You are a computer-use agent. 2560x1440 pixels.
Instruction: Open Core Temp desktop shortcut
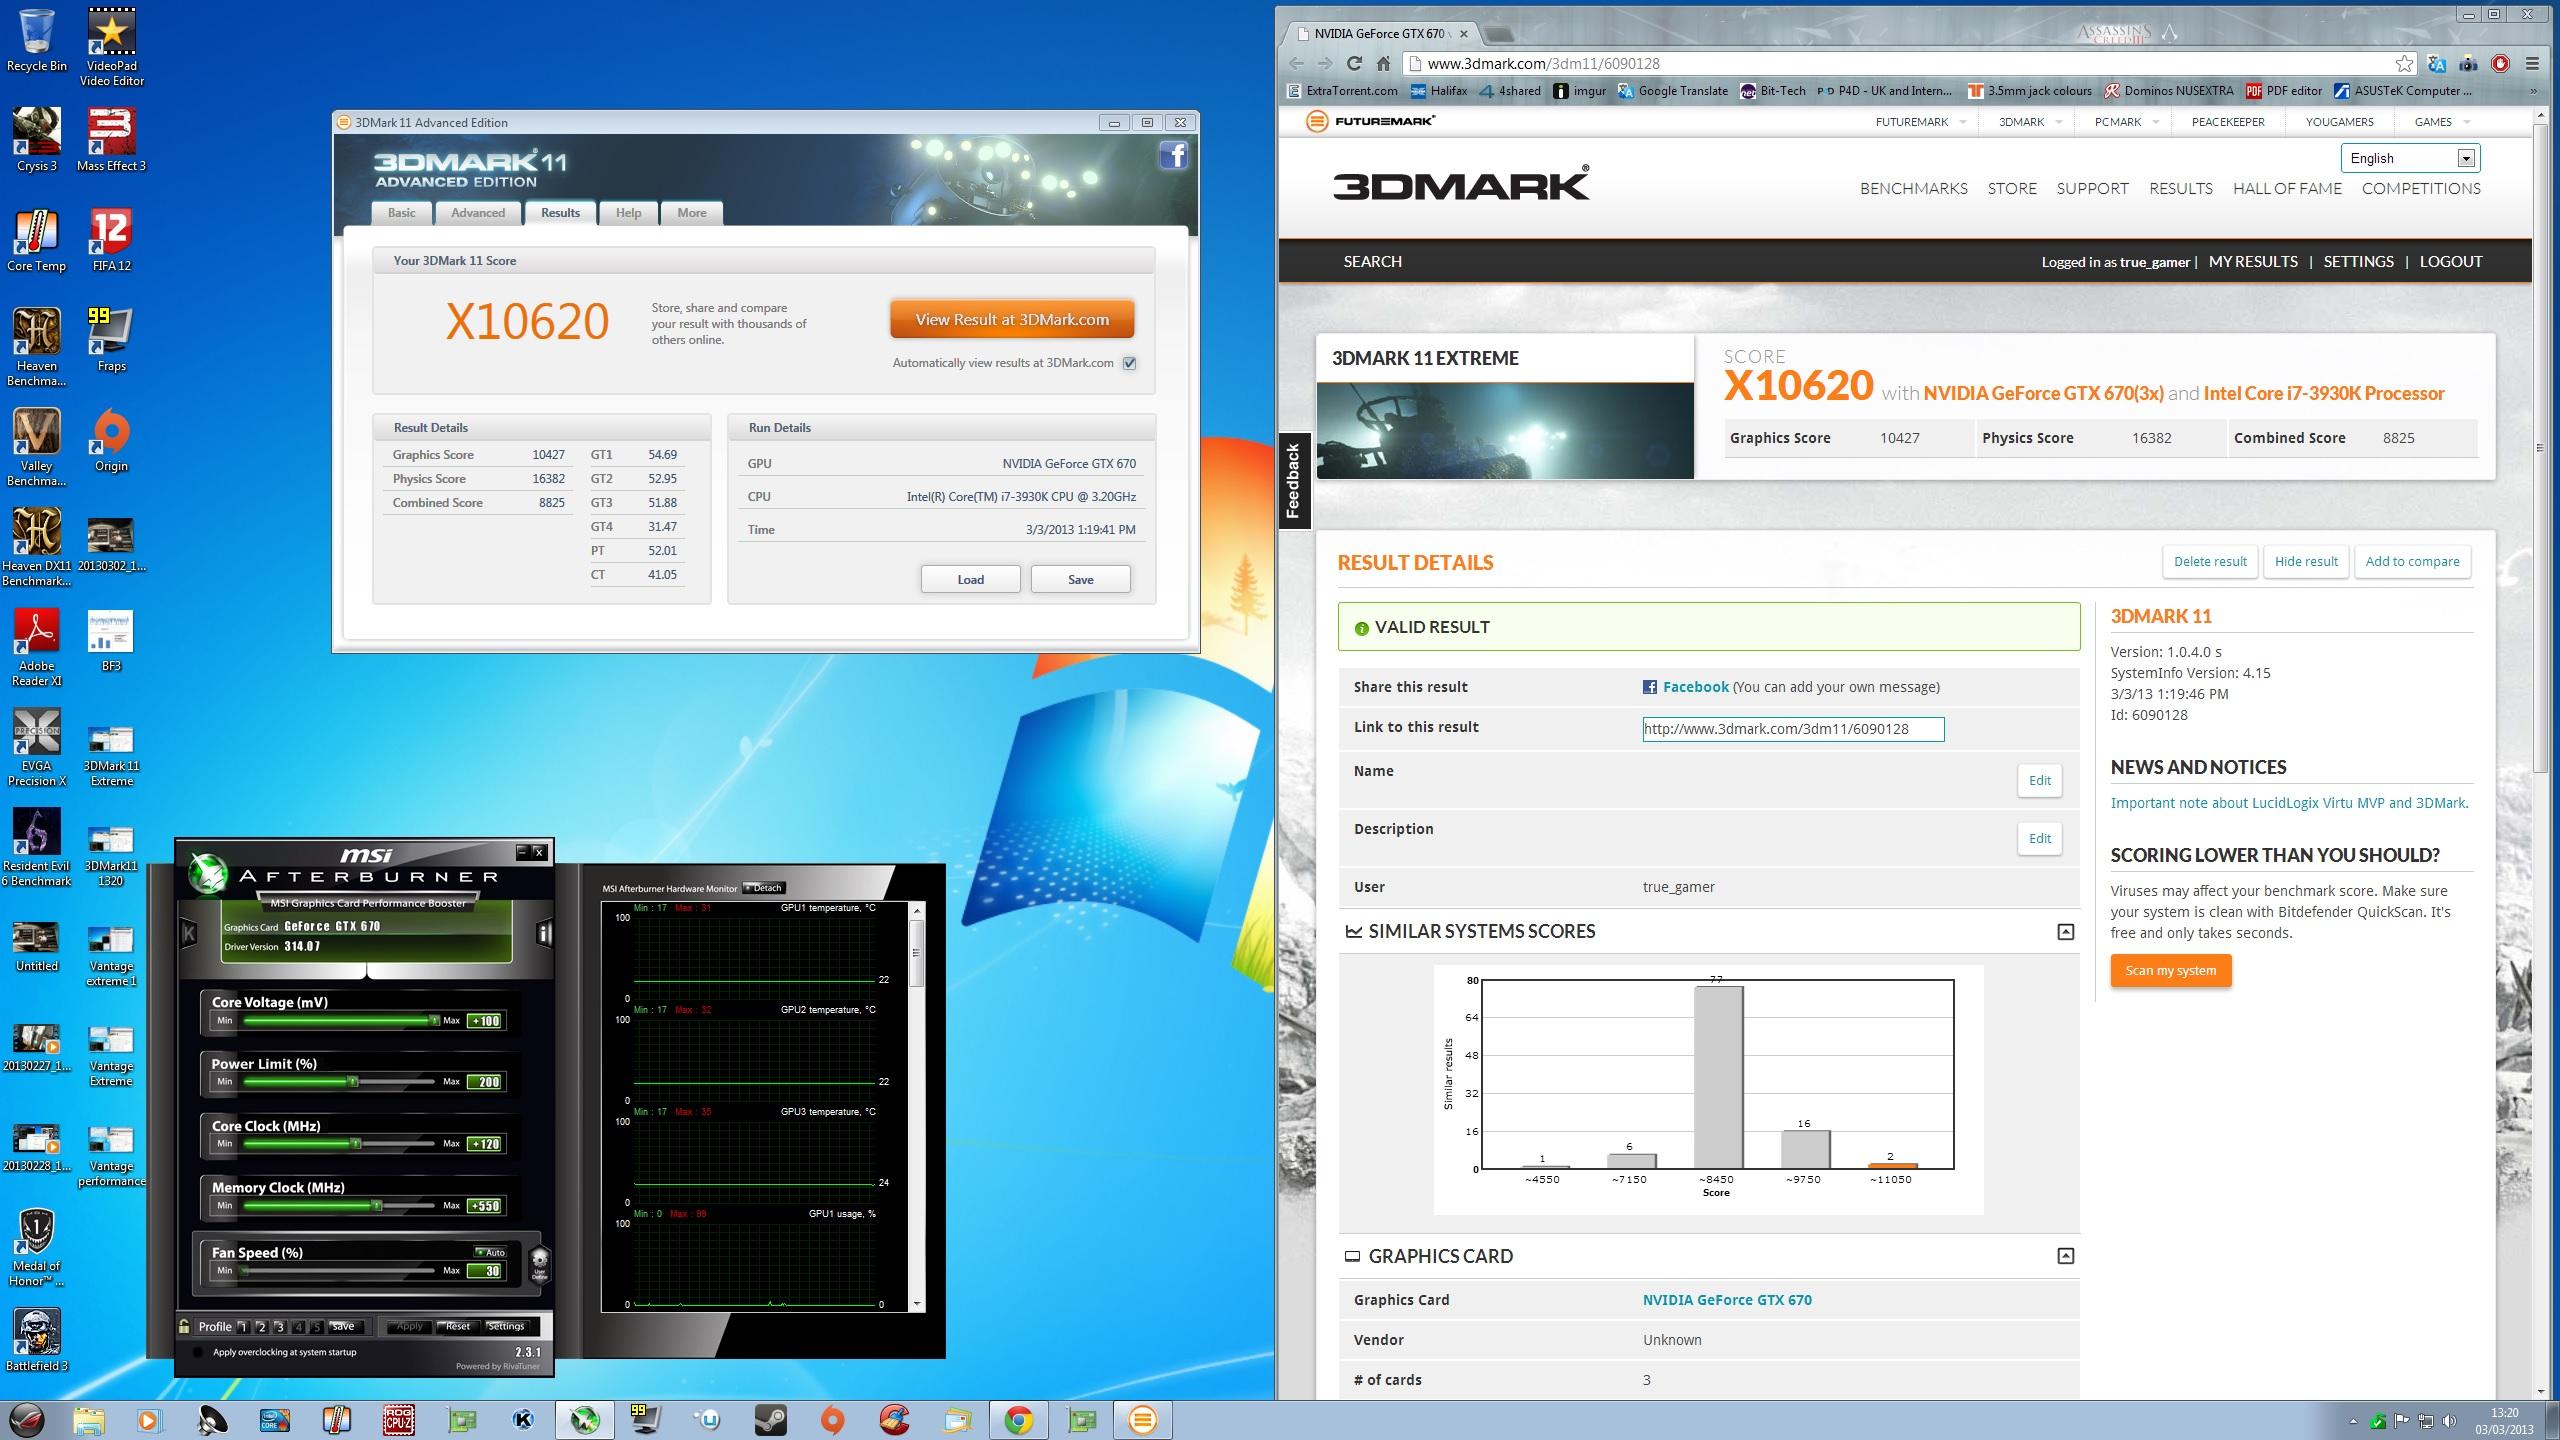coord(37,240)
